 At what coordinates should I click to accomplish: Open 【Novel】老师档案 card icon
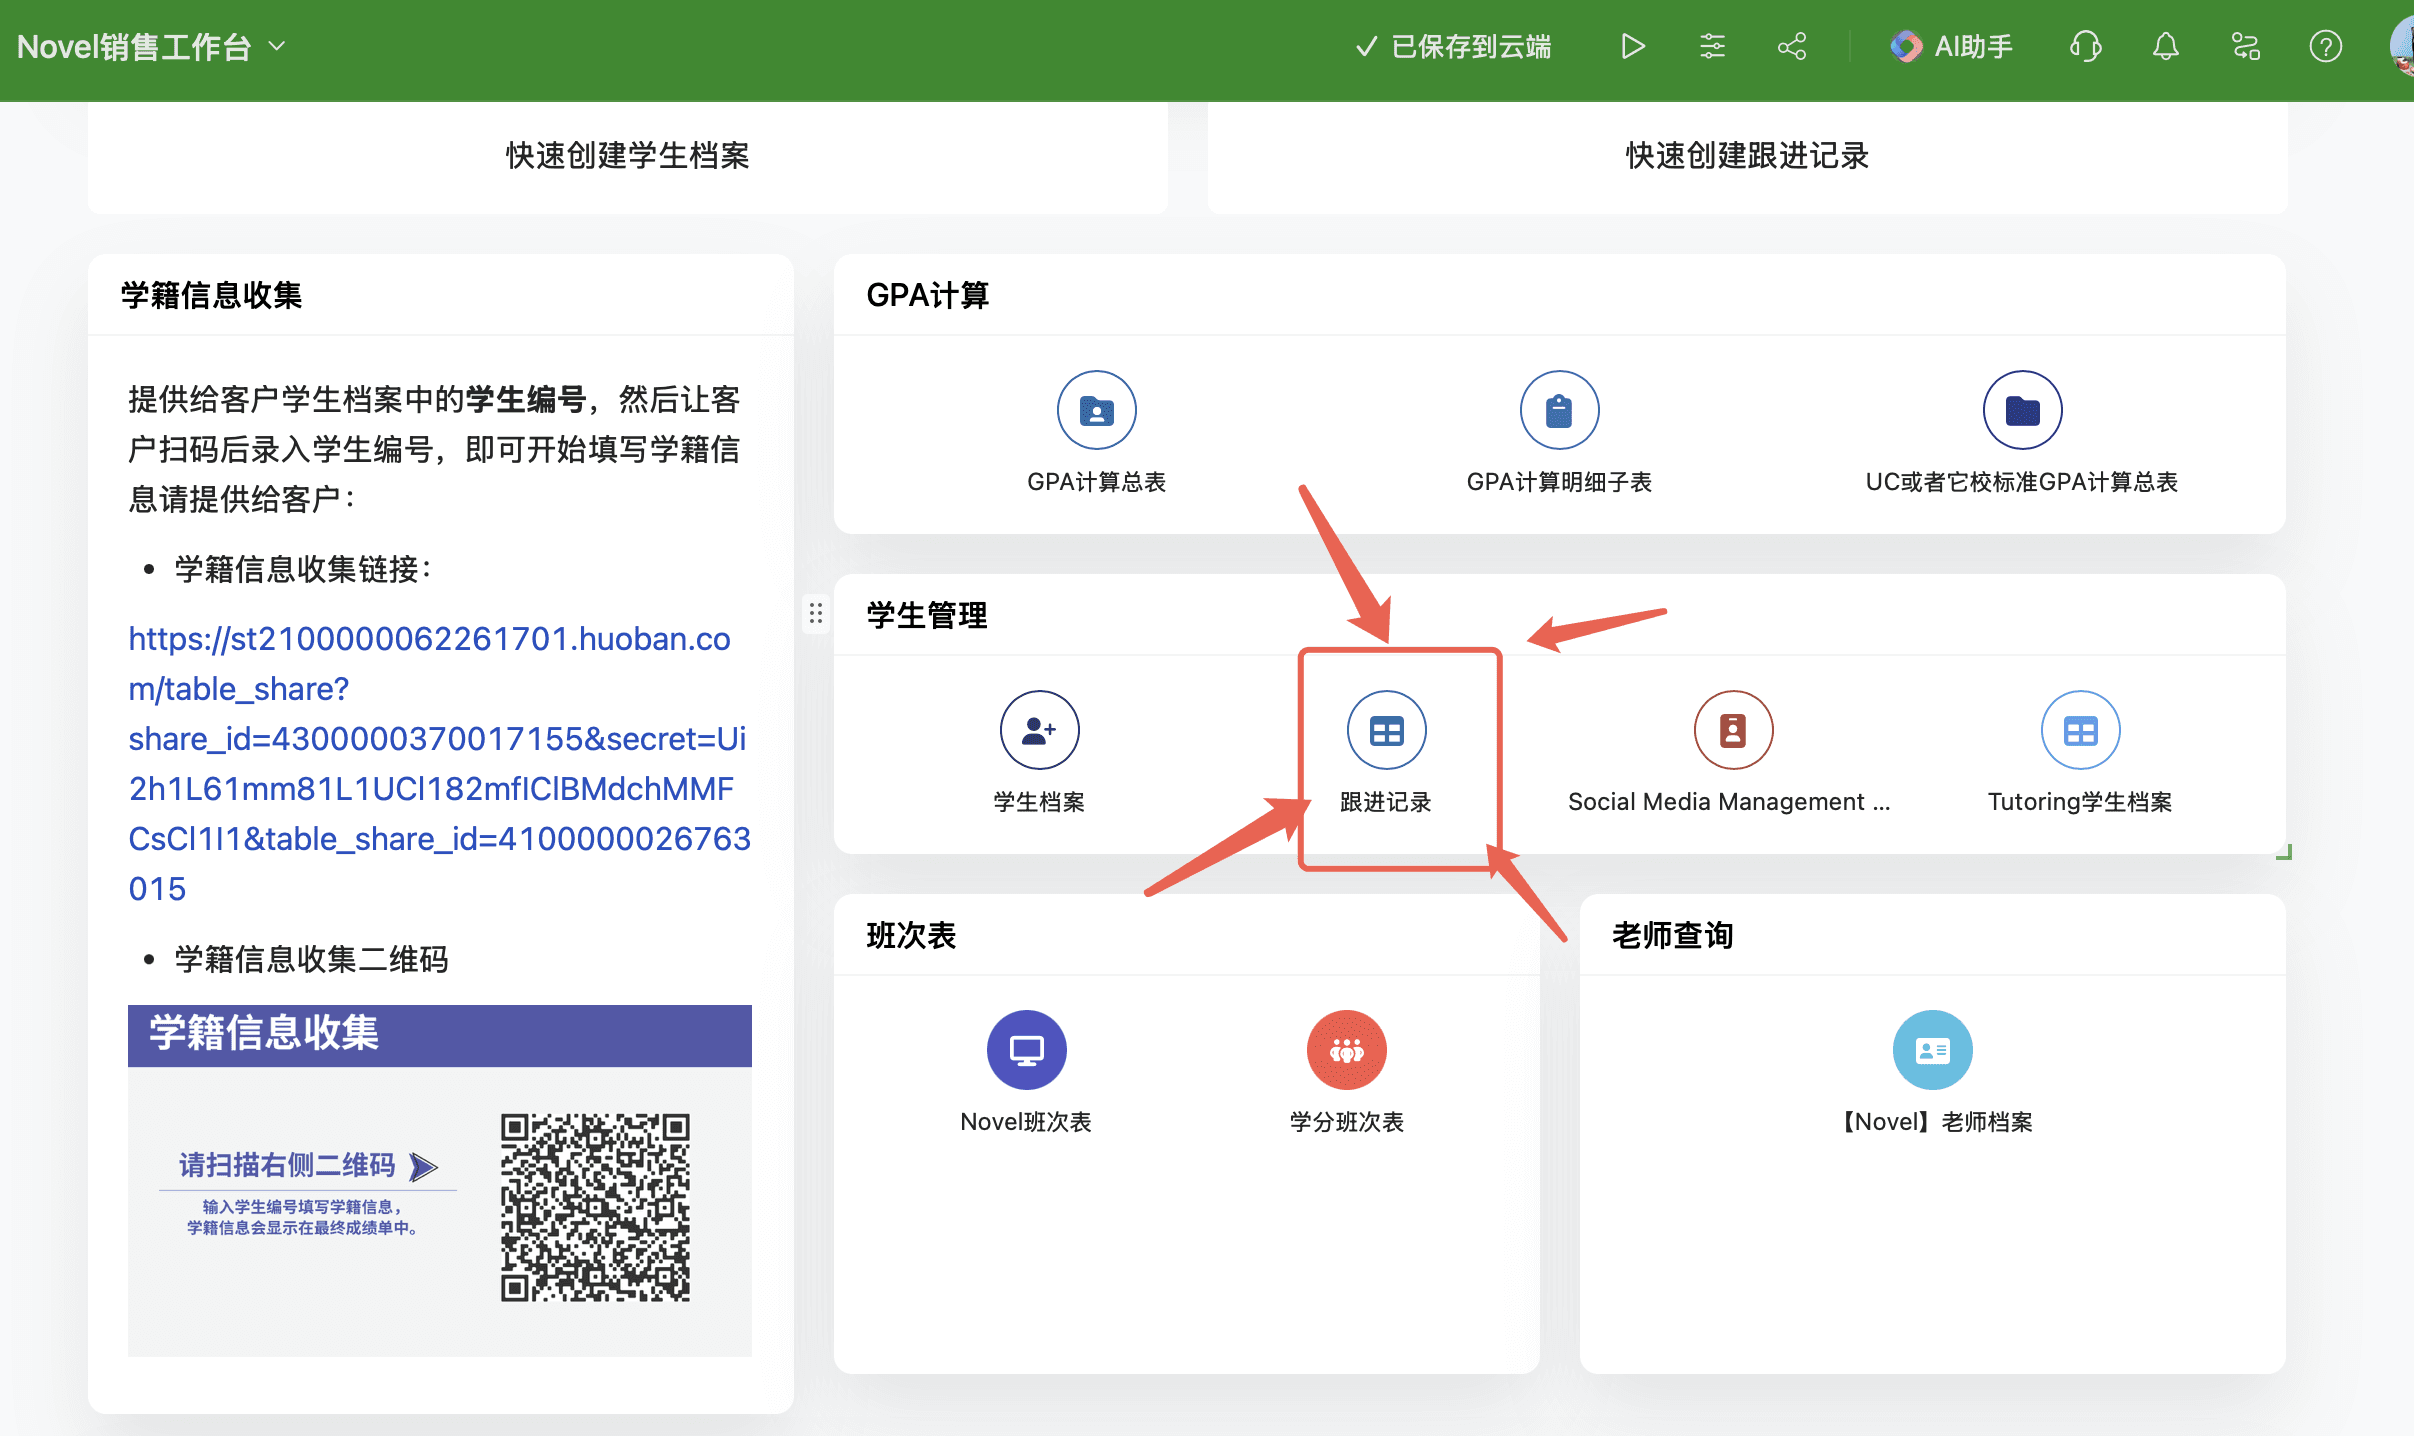(x=1932, y=1050)
